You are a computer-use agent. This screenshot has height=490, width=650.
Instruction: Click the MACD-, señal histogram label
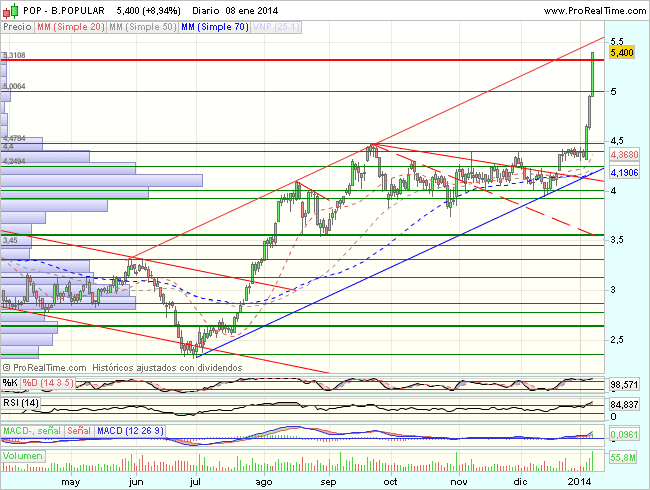point(32,431)
